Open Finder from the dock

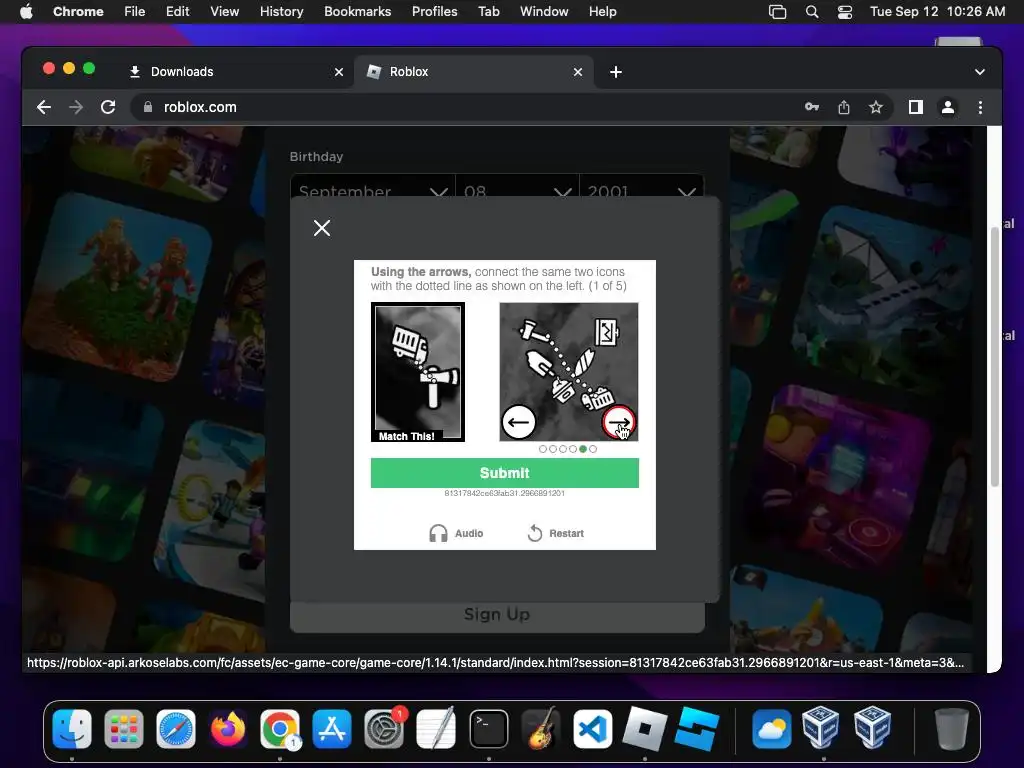[72, 728]
